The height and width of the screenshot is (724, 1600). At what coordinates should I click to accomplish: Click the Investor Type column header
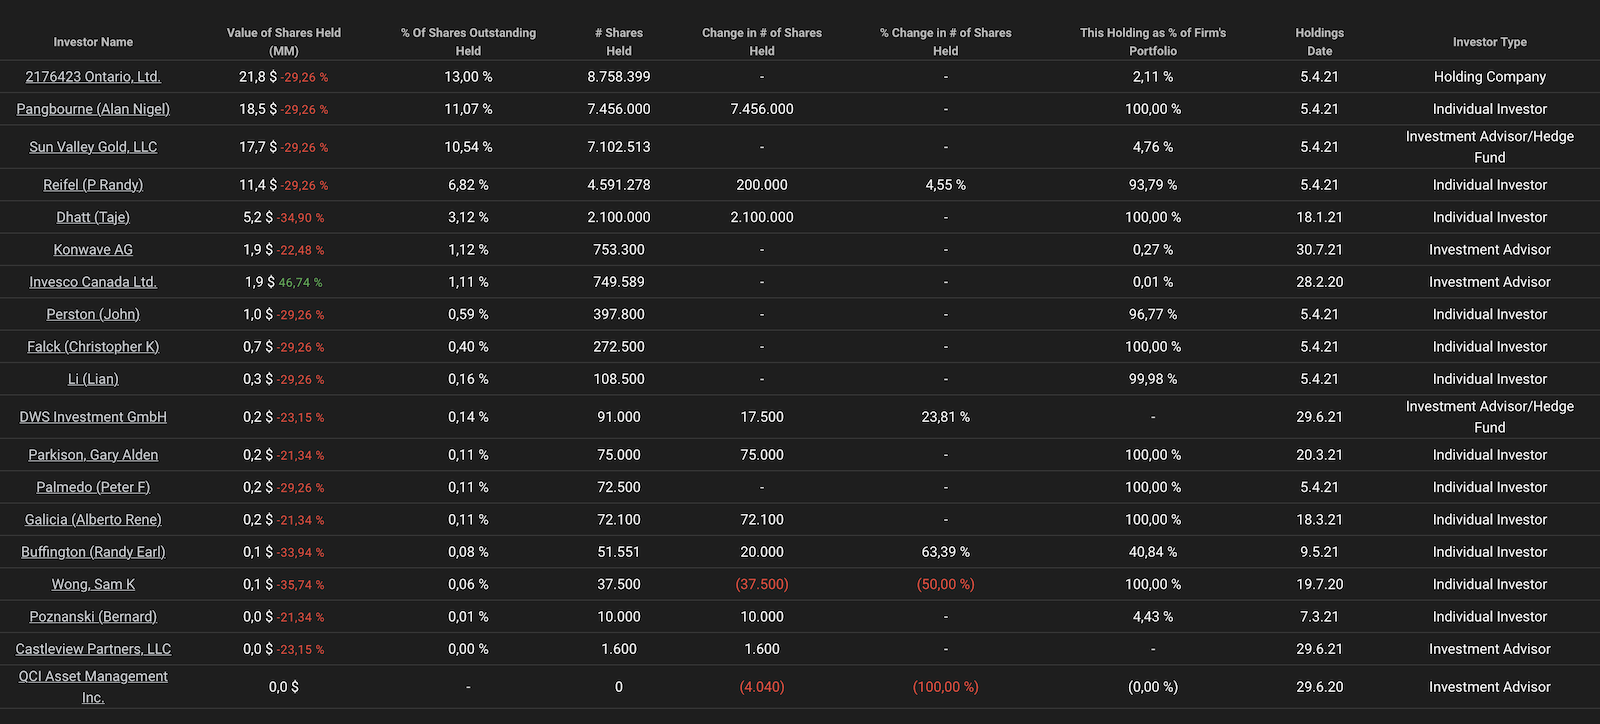1489,42
